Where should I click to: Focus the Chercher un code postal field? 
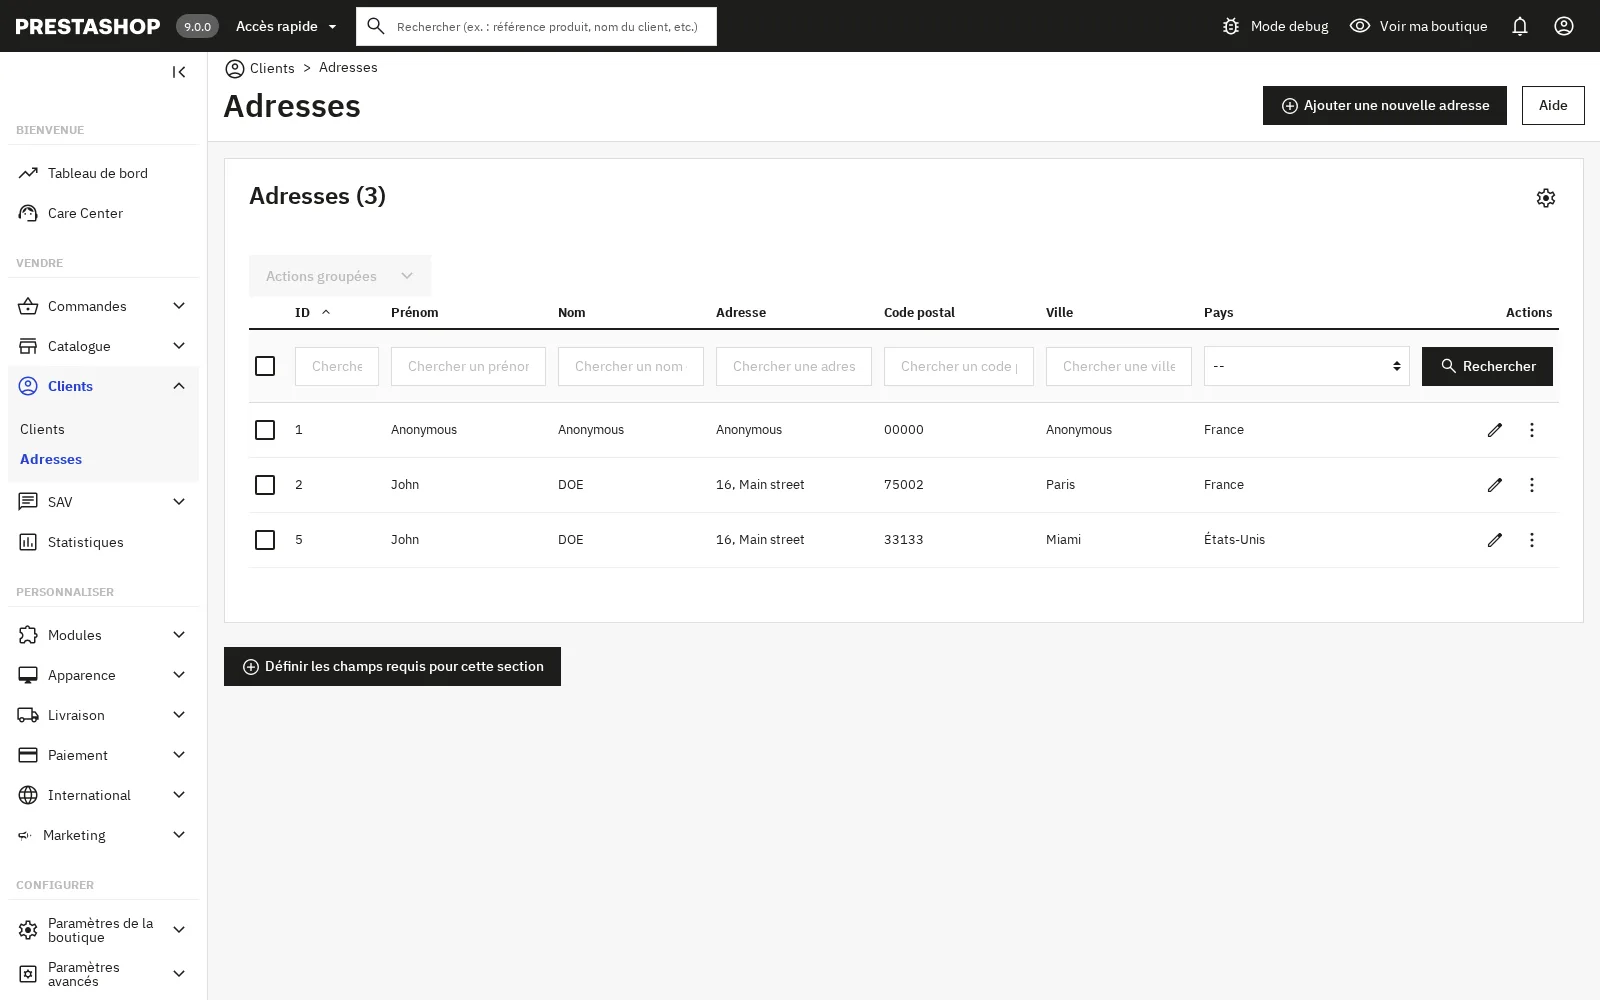[959, 366]
